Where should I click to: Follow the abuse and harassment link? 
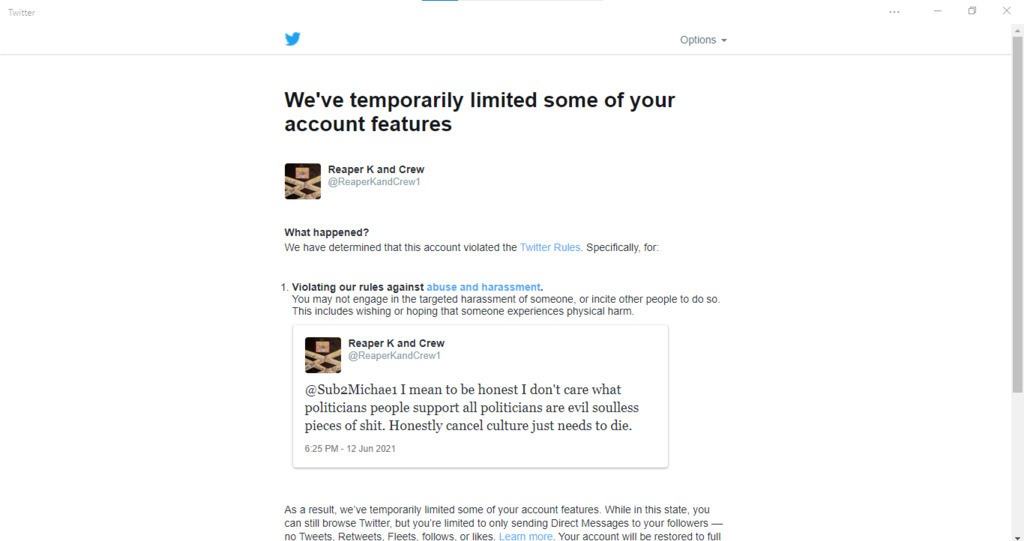(x=483, y=287)
